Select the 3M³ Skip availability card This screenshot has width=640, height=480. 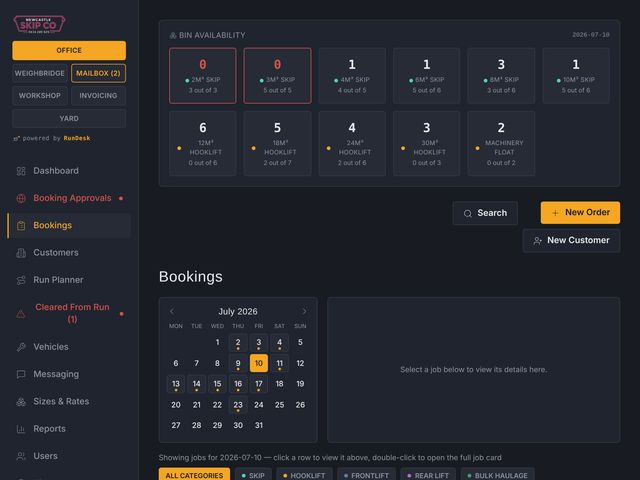(278, 76)
